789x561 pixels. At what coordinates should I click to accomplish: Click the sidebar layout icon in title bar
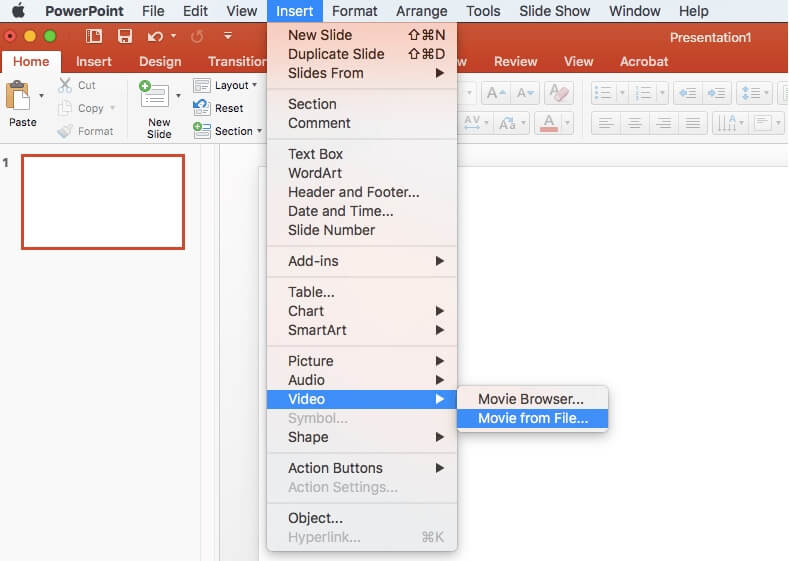94,36
